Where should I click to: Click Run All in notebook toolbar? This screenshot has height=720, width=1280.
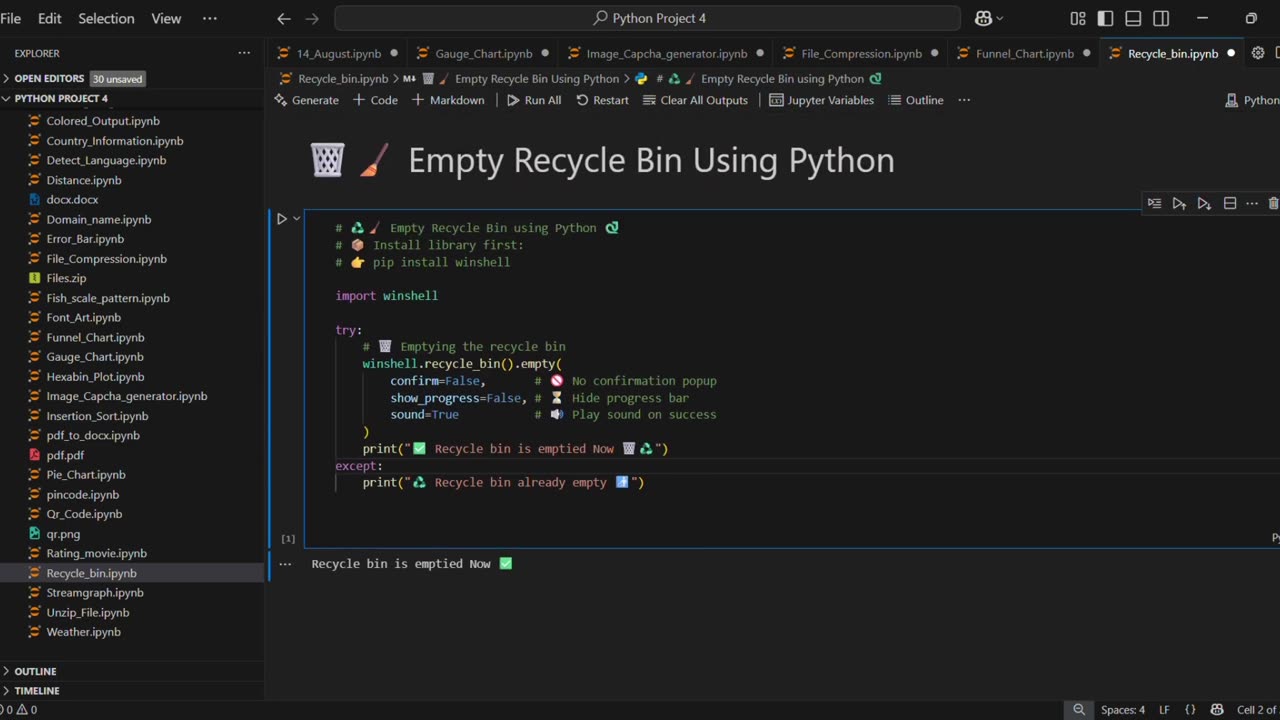pyautogui.click(x=533, y=100)
